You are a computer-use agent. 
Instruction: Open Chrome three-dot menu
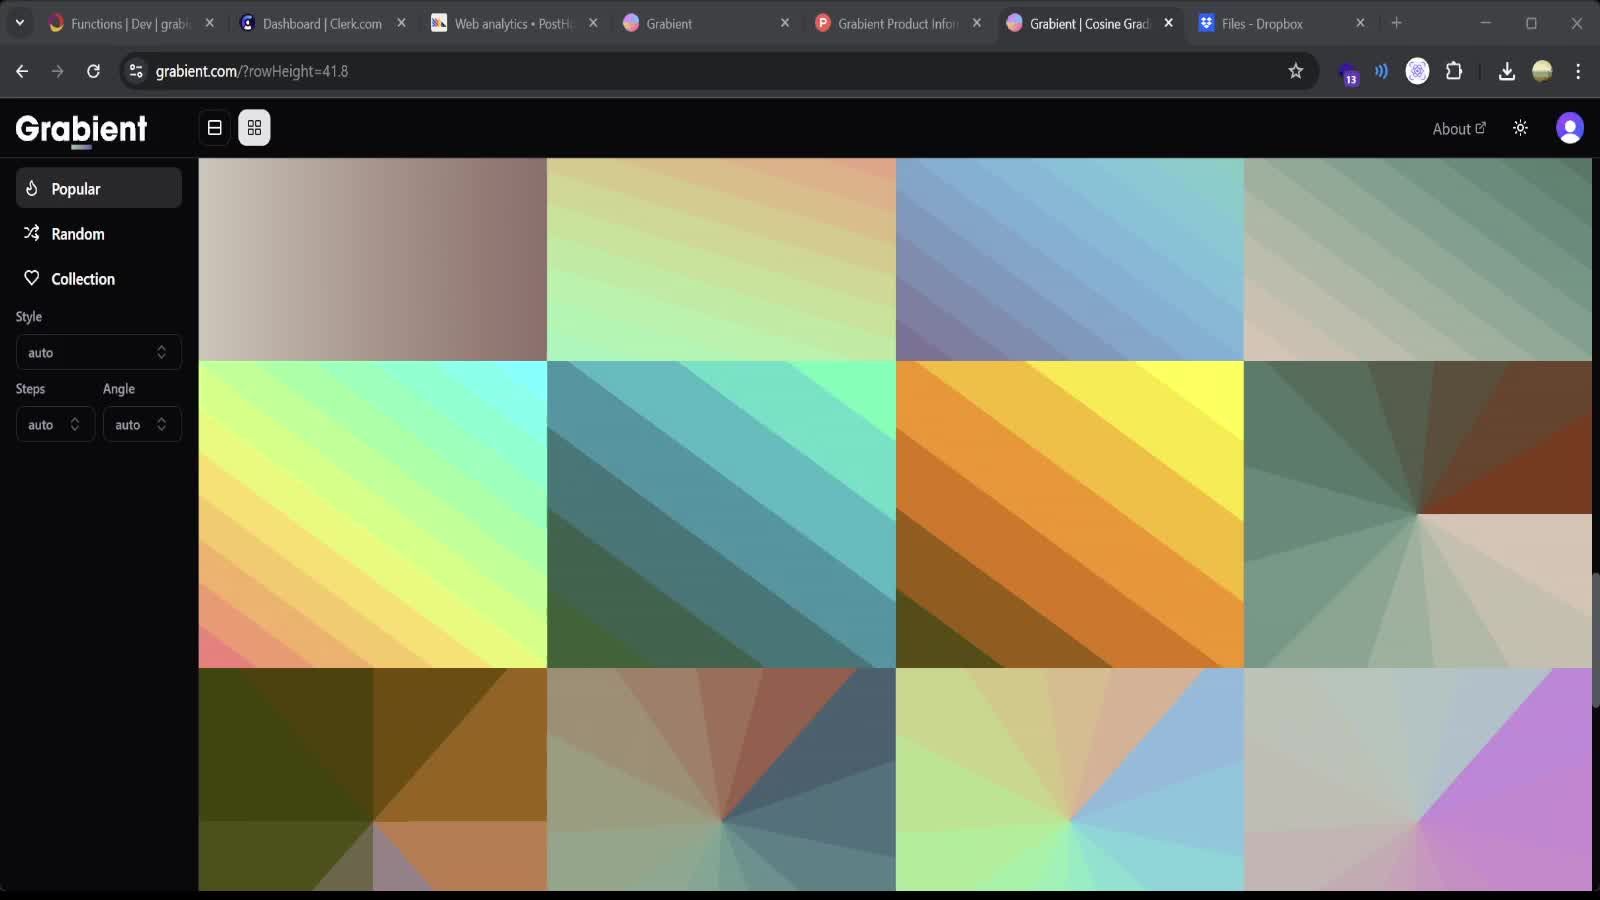(x=1578, y=71)
